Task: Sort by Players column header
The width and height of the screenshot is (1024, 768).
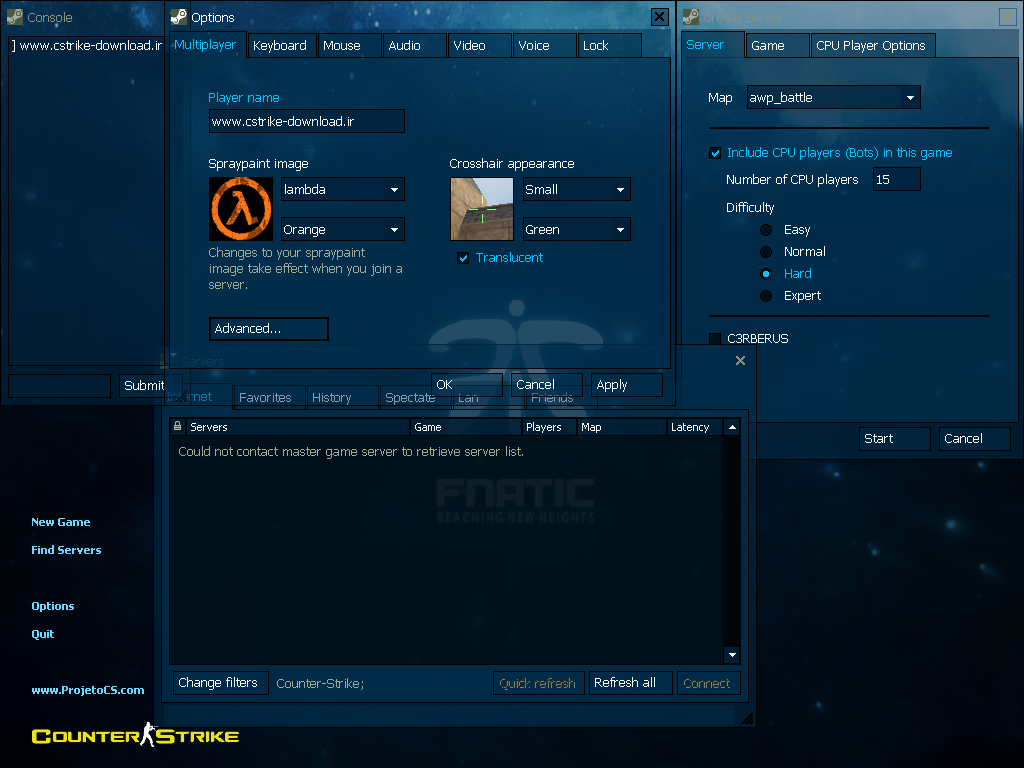Action: tap(549, 427)
